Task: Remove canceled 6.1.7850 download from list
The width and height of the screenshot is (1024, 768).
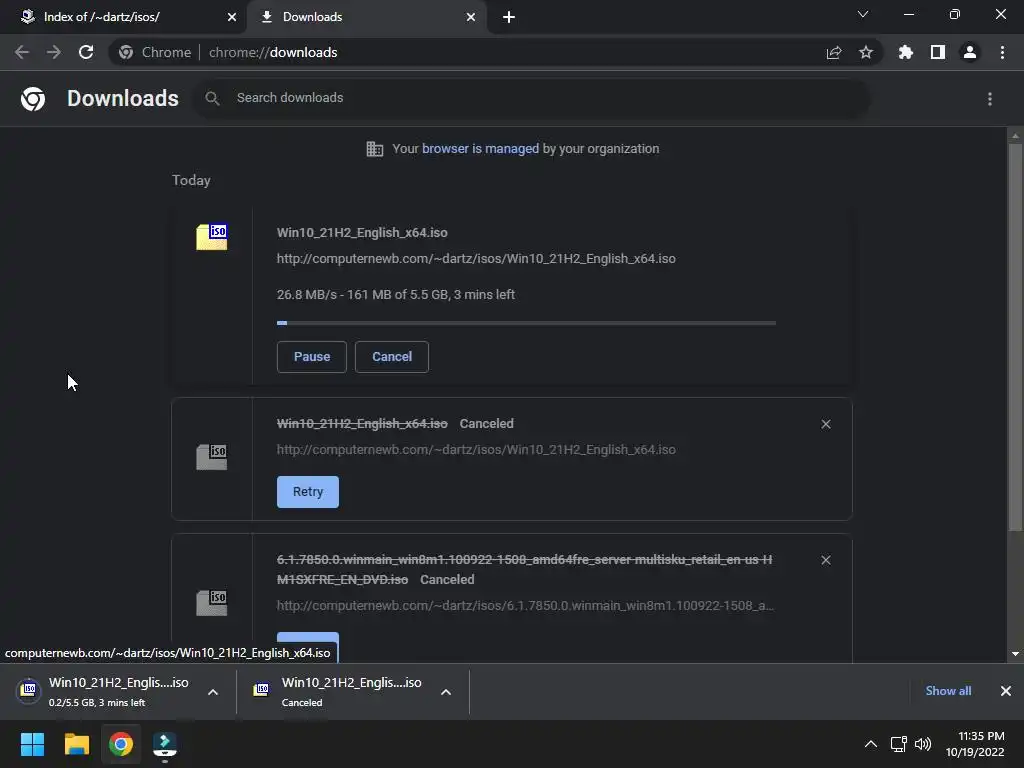Action: [x=826, y=560]
